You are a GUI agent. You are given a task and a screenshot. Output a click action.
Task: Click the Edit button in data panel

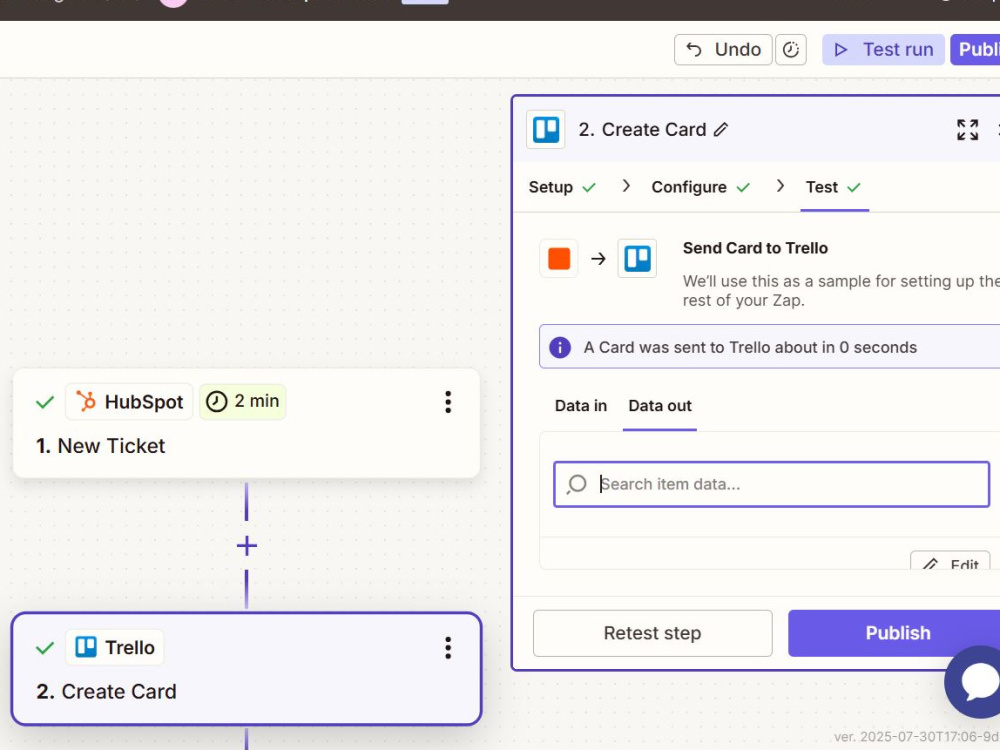pos(950,561)
